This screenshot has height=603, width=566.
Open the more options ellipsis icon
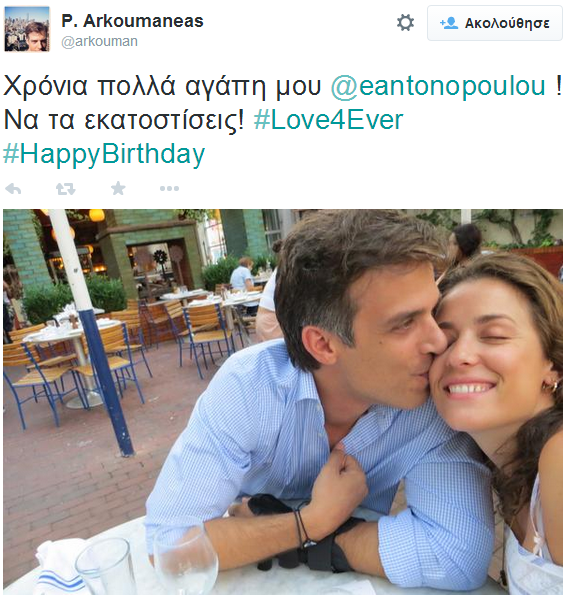(x=169, y=188)
